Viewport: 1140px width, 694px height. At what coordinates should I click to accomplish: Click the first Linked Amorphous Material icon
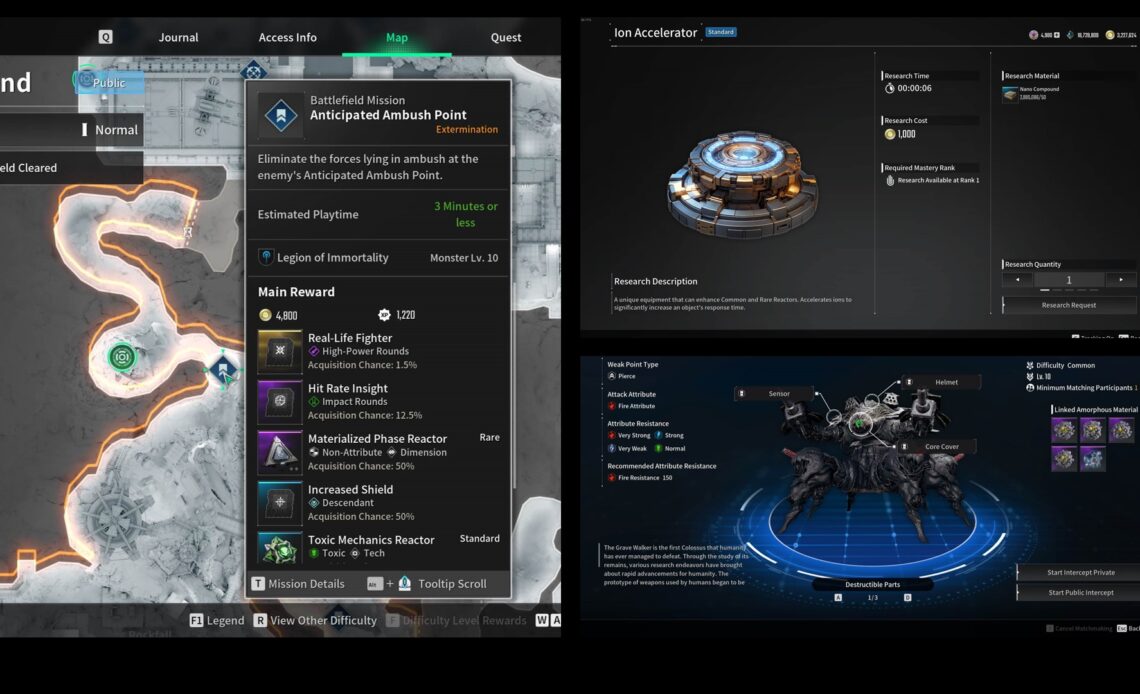point(1064,430)
